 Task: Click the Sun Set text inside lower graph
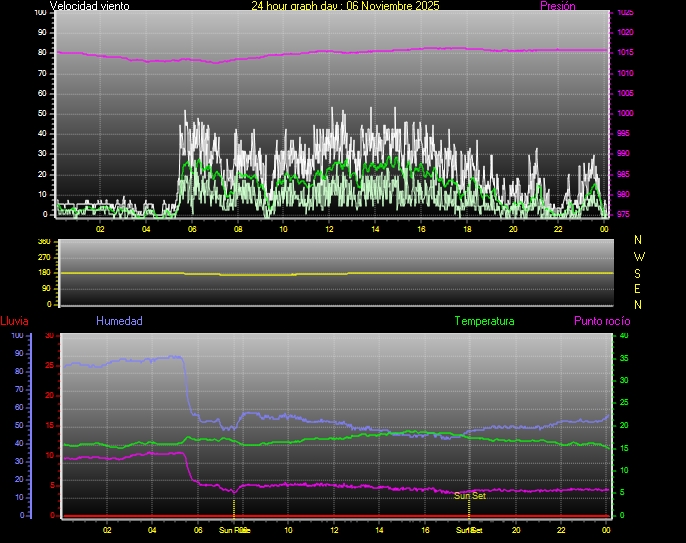tap(470, 496)
